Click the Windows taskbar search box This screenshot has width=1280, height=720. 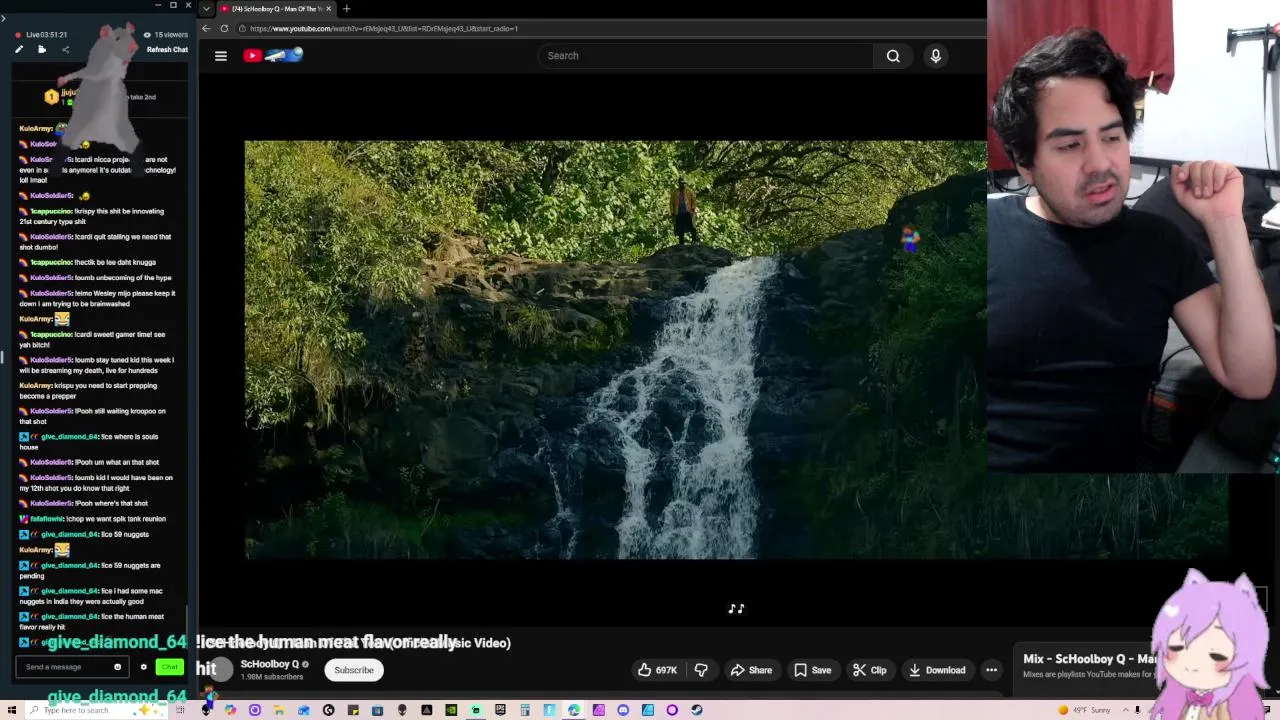point(95,710)
